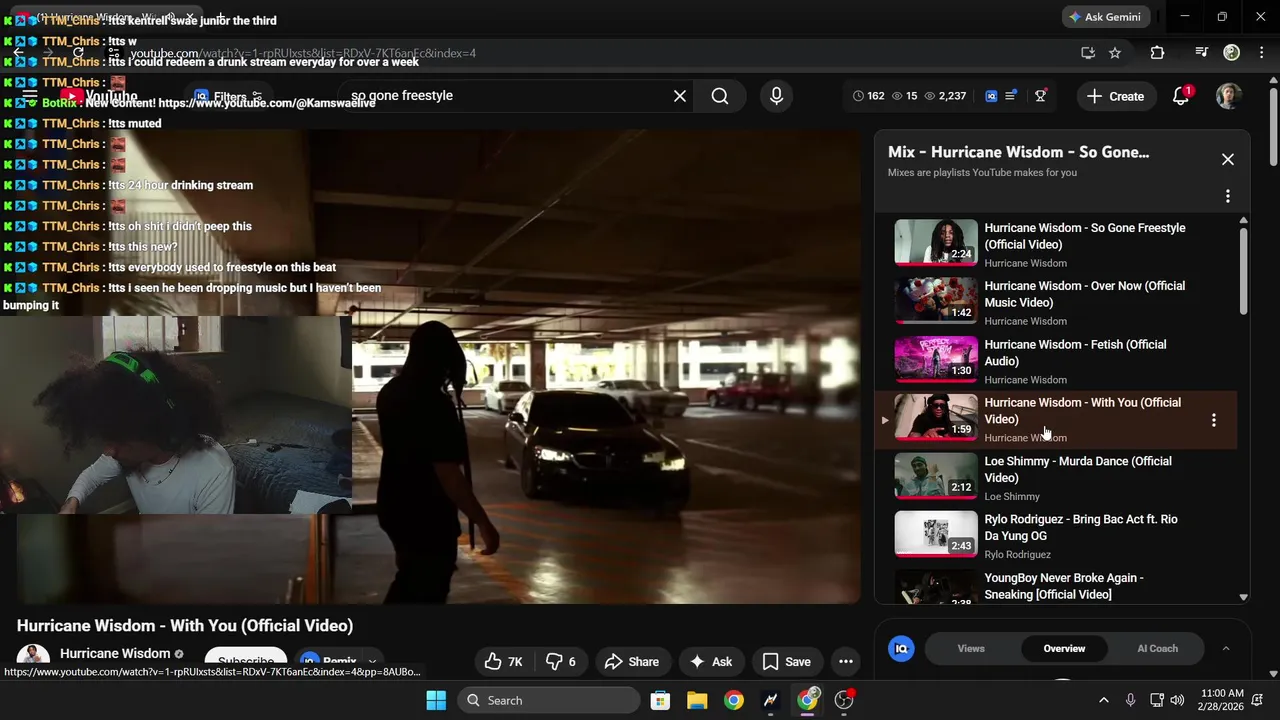This screenshot has width=1280, height=720.
Task: Open vidIQ list icon with blue dot
Action: click(x=1010, y=95)
